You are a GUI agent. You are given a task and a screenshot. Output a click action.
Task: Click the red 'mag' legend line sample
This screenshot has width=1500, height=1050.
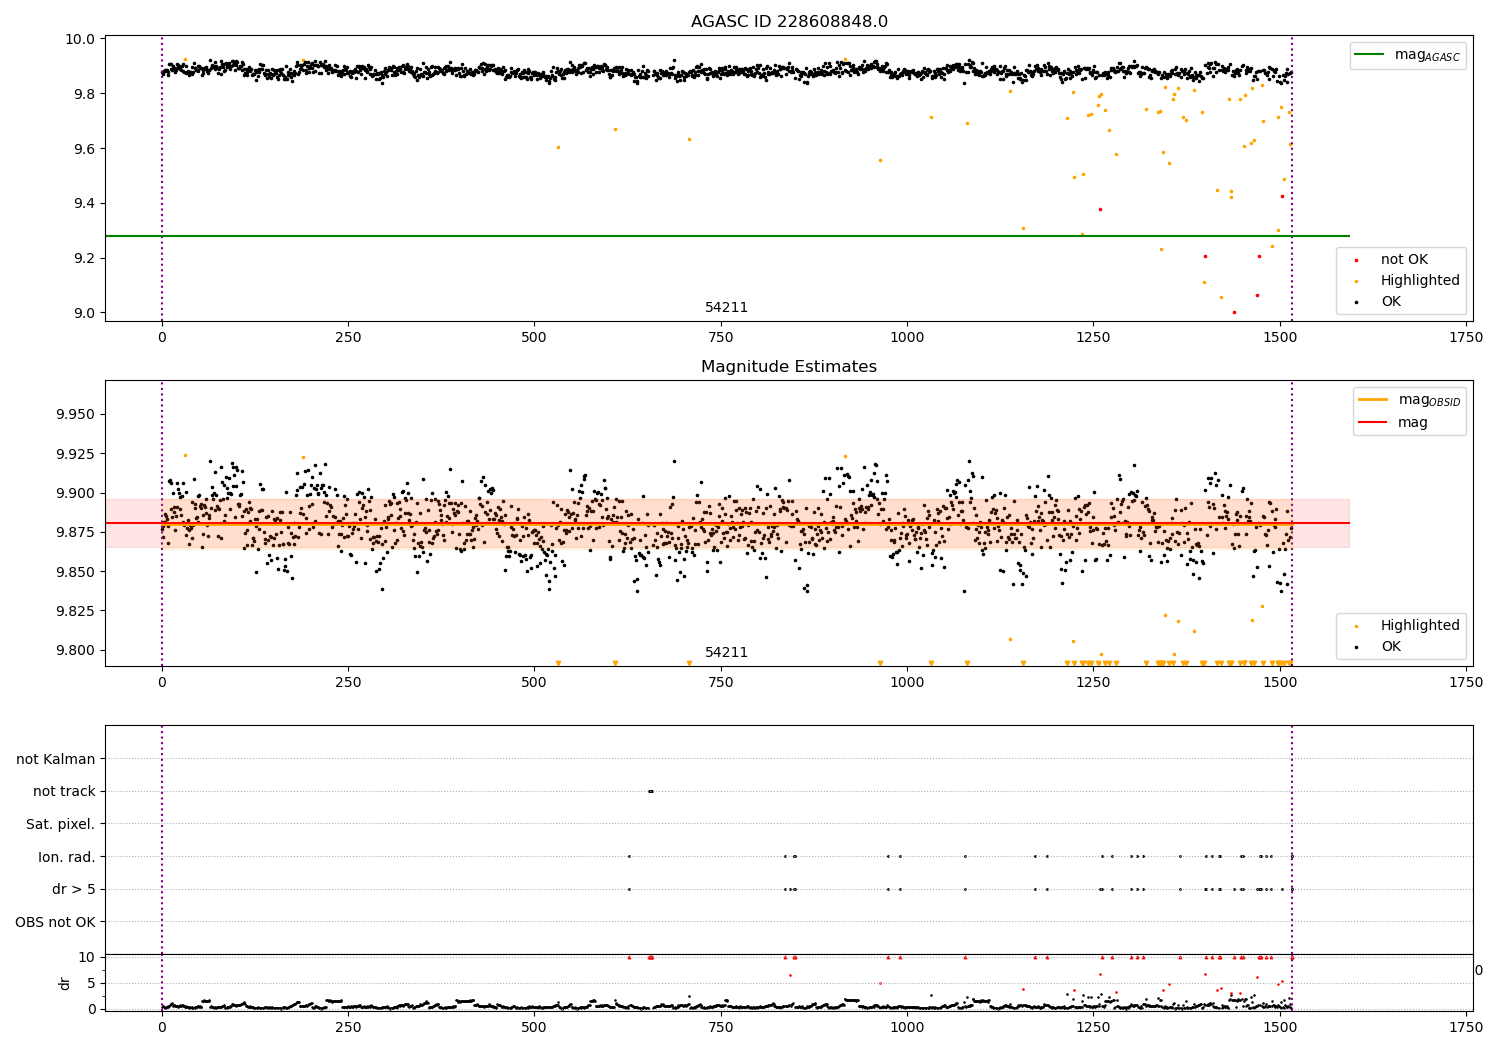tap(1373, 423)
